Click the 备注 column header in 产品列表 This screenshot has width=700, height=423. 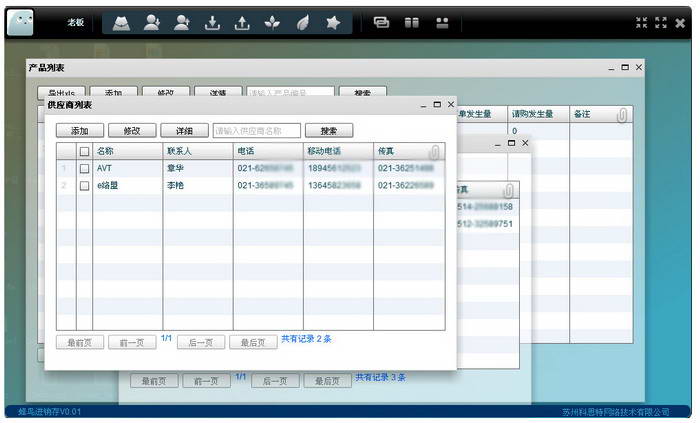point(601,114)
